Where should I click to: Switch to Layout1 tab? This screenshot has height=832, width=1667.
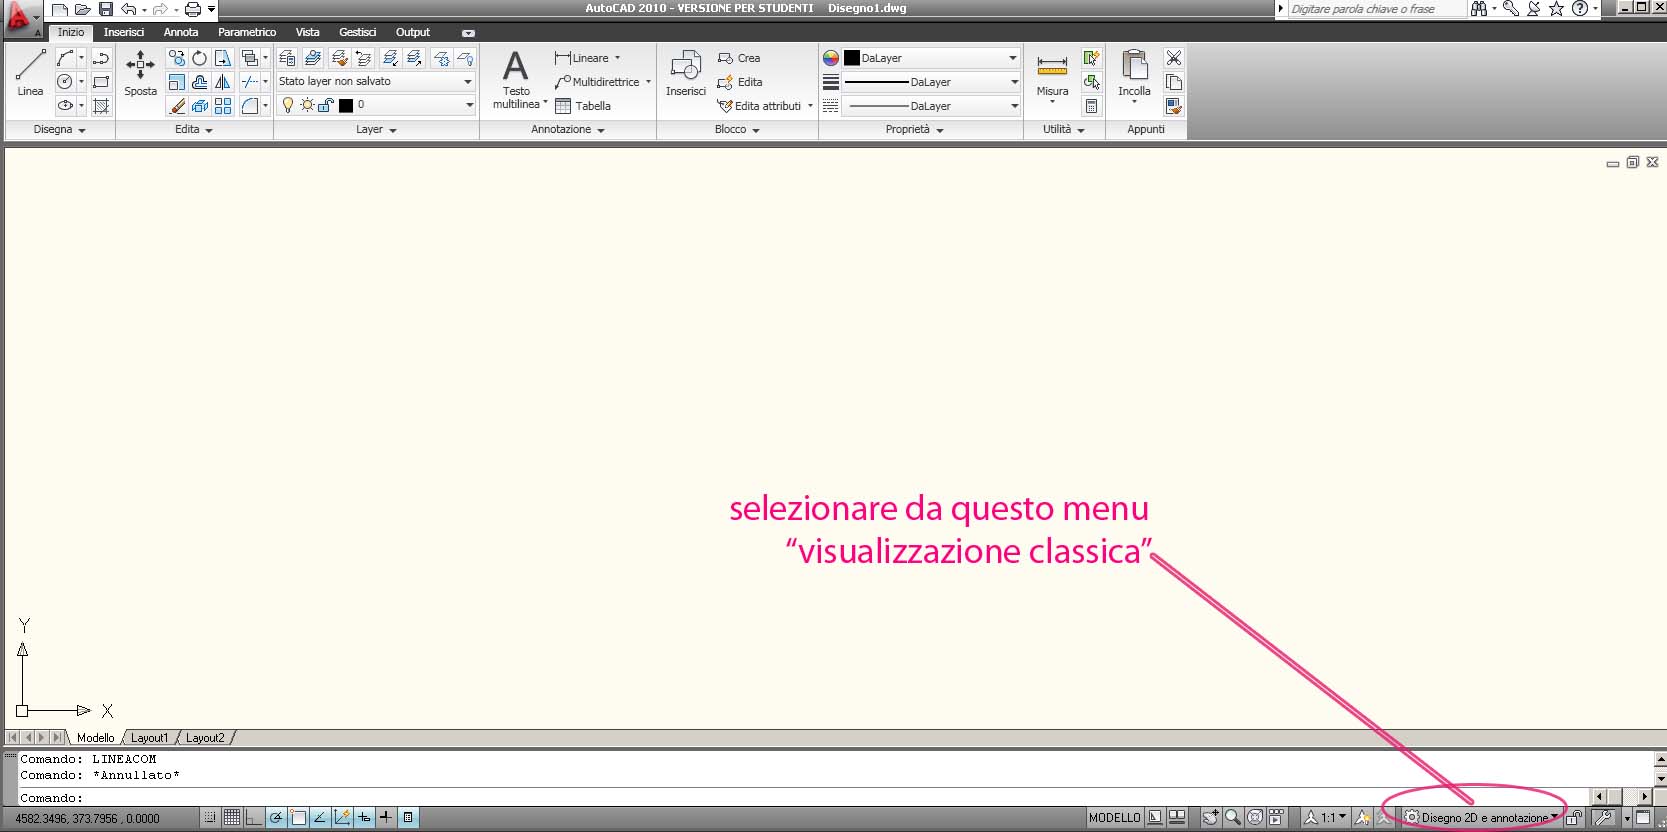point(150,738)
